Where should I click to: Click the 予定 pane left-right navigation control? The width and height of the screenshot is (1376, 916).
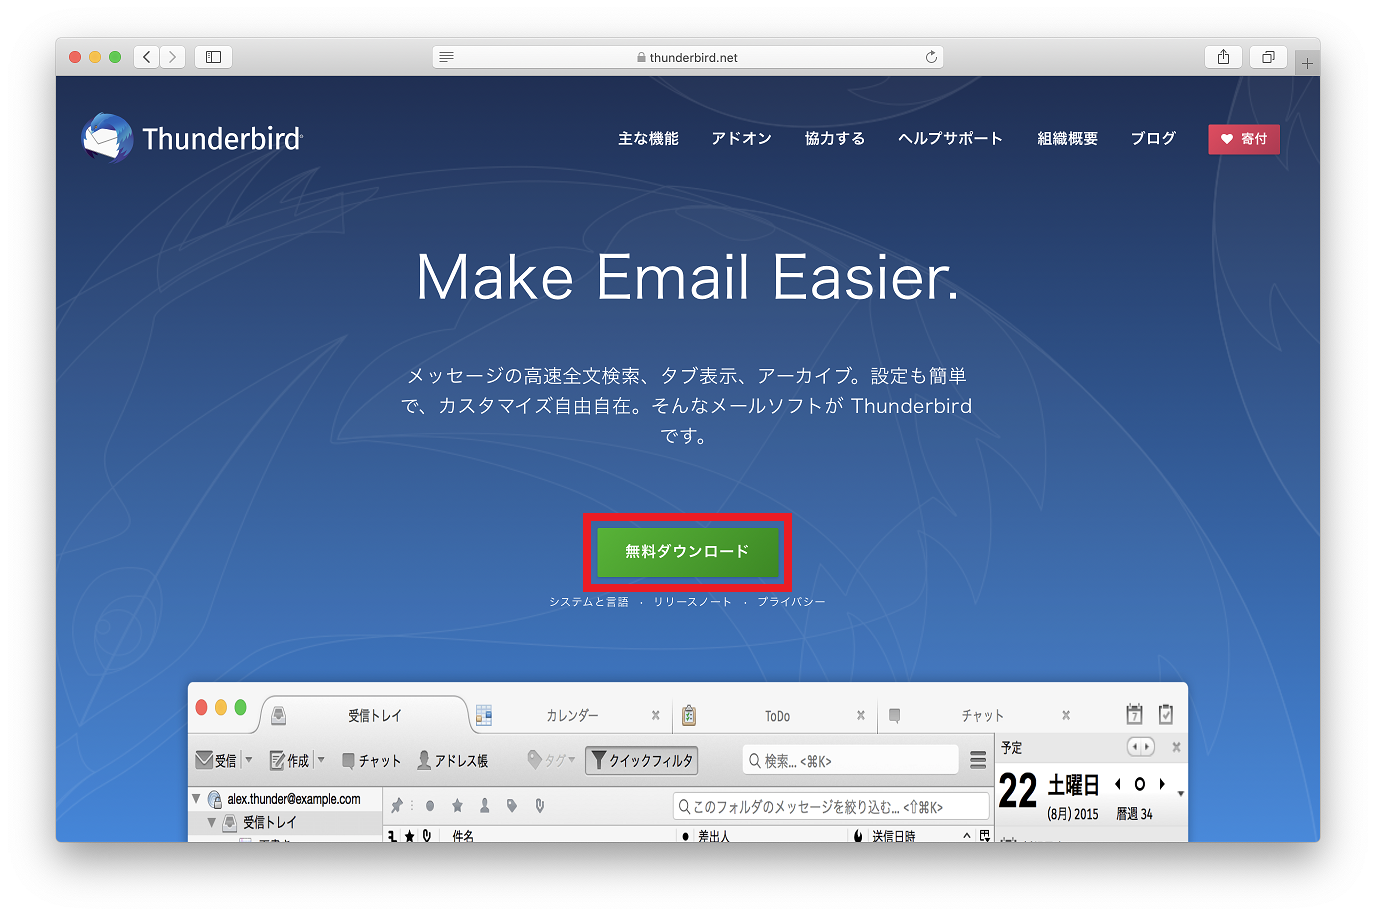click(1140, 747)
